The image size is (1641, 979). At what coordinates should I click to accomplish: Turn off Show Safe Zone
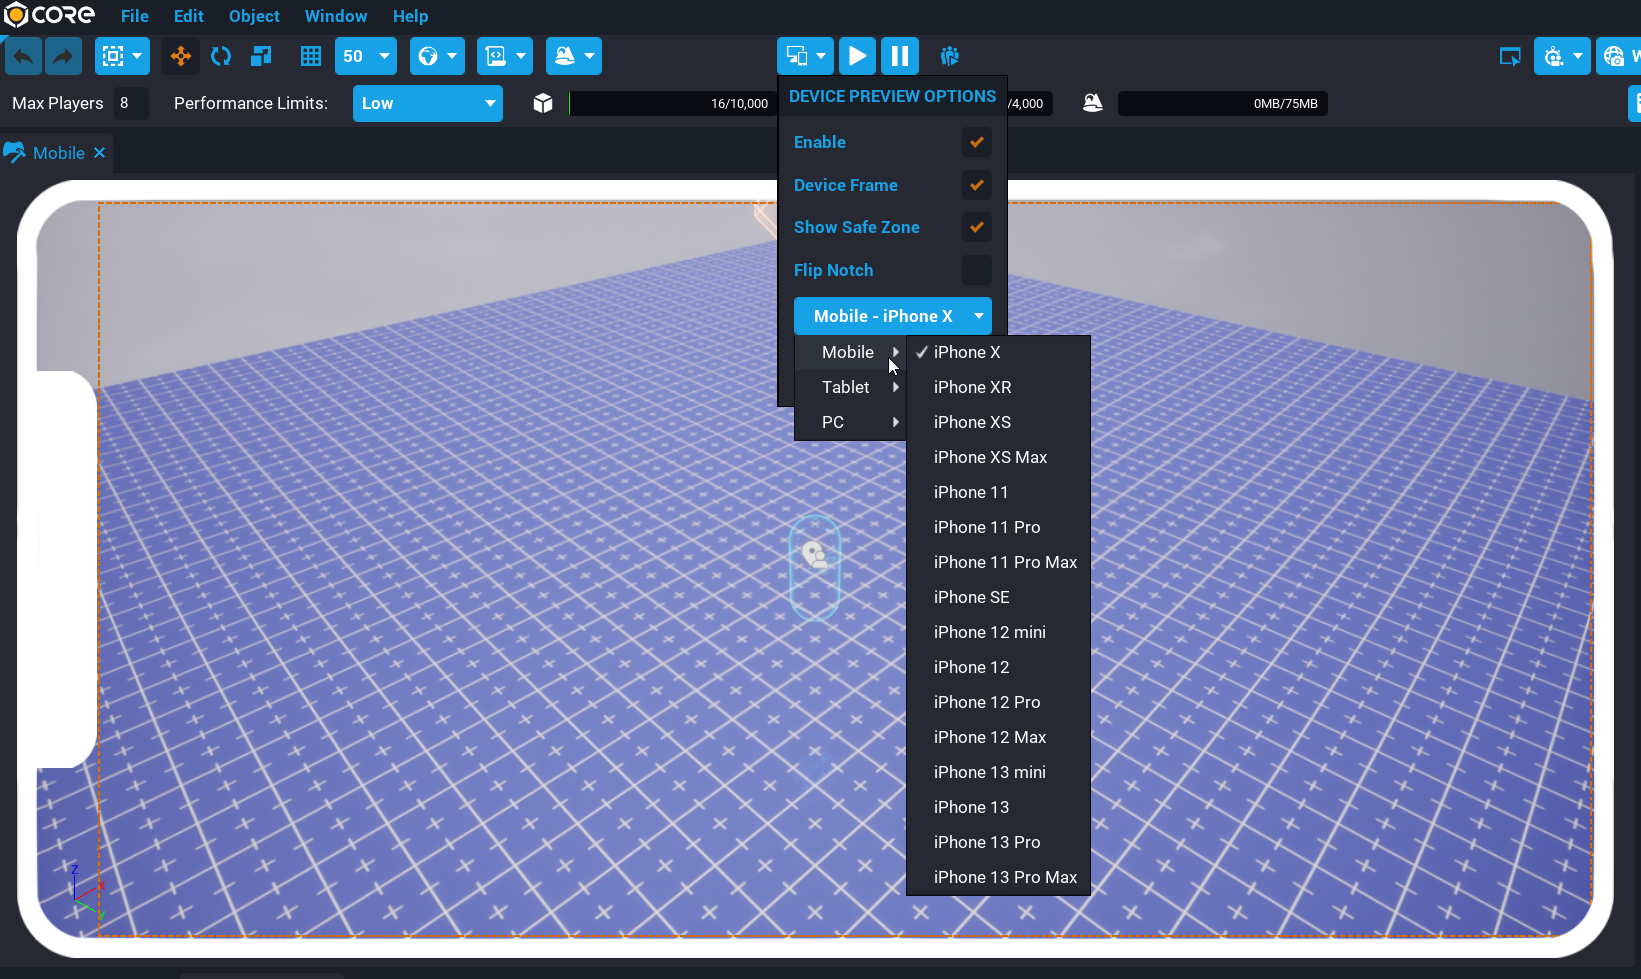pyautogui.click(x=976, y=227)
